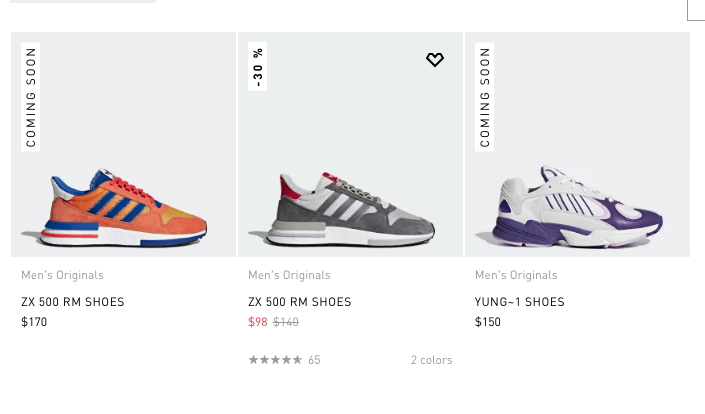Click the five-star rating icons
The width and height of the screenshot is (705, 414).
pos(275,360)
